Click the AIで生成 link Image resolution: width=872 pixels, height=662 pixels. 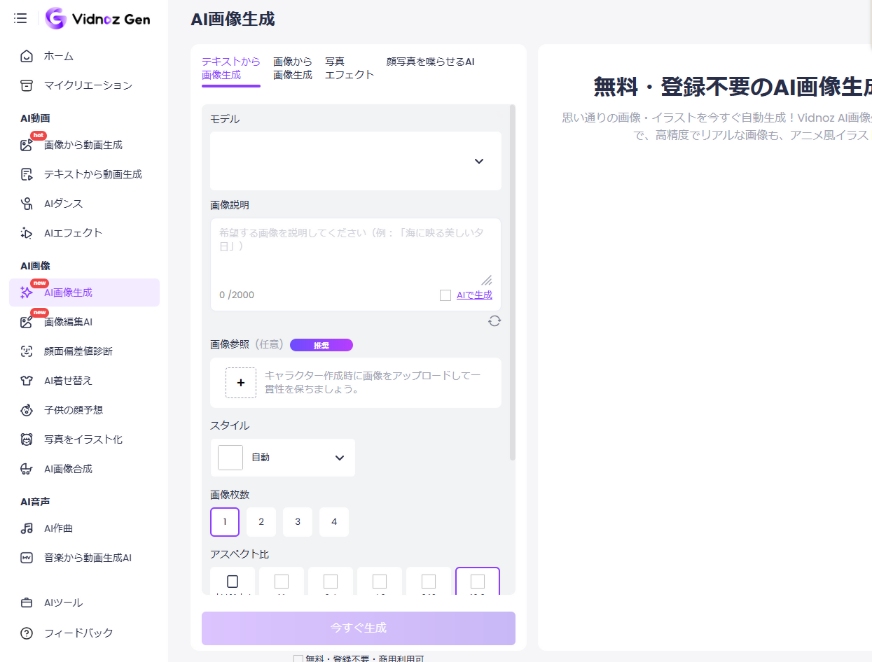472,293
